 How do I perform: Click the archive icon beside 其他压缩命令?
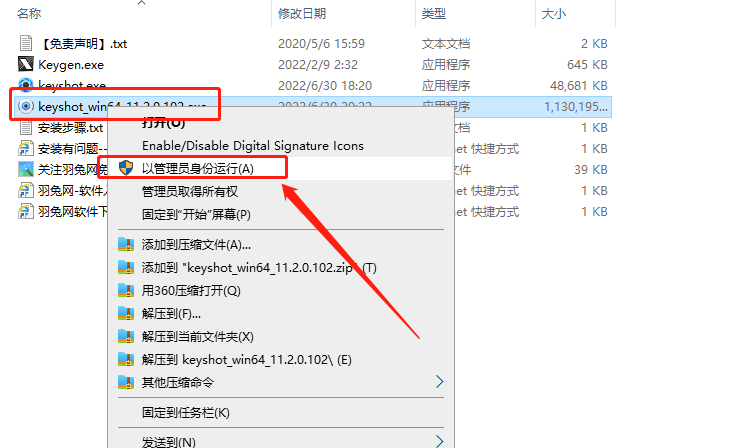pos(126,382)
